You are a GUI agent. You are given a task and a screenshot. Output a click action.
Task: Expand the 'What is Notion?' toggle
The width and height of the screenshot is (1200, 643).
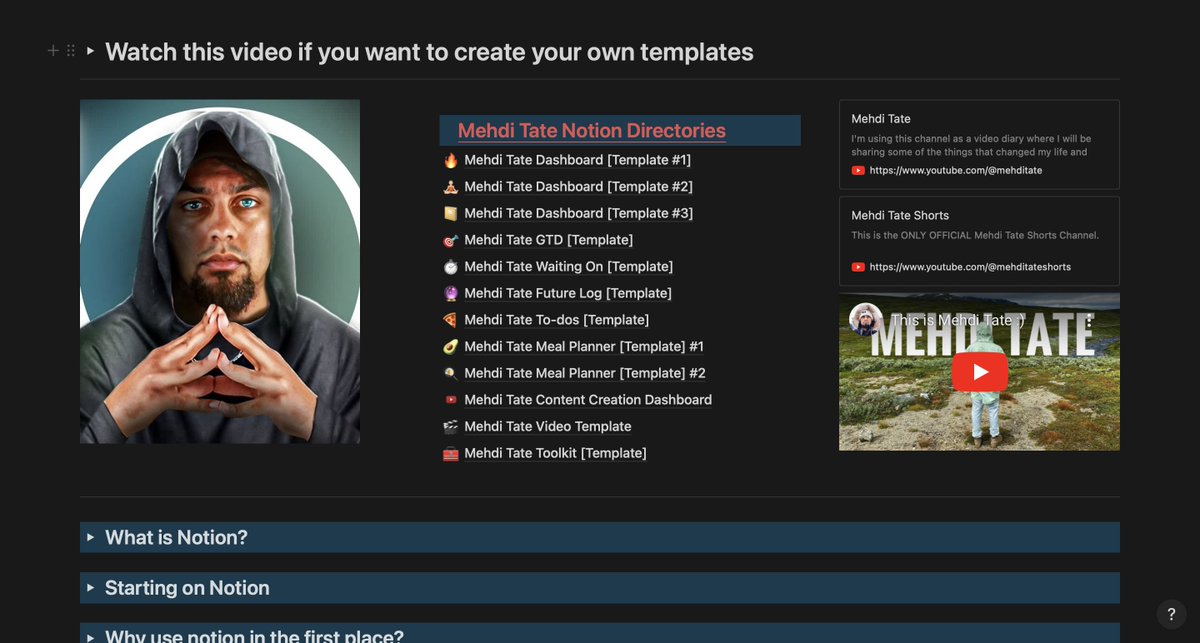(90, 537)
